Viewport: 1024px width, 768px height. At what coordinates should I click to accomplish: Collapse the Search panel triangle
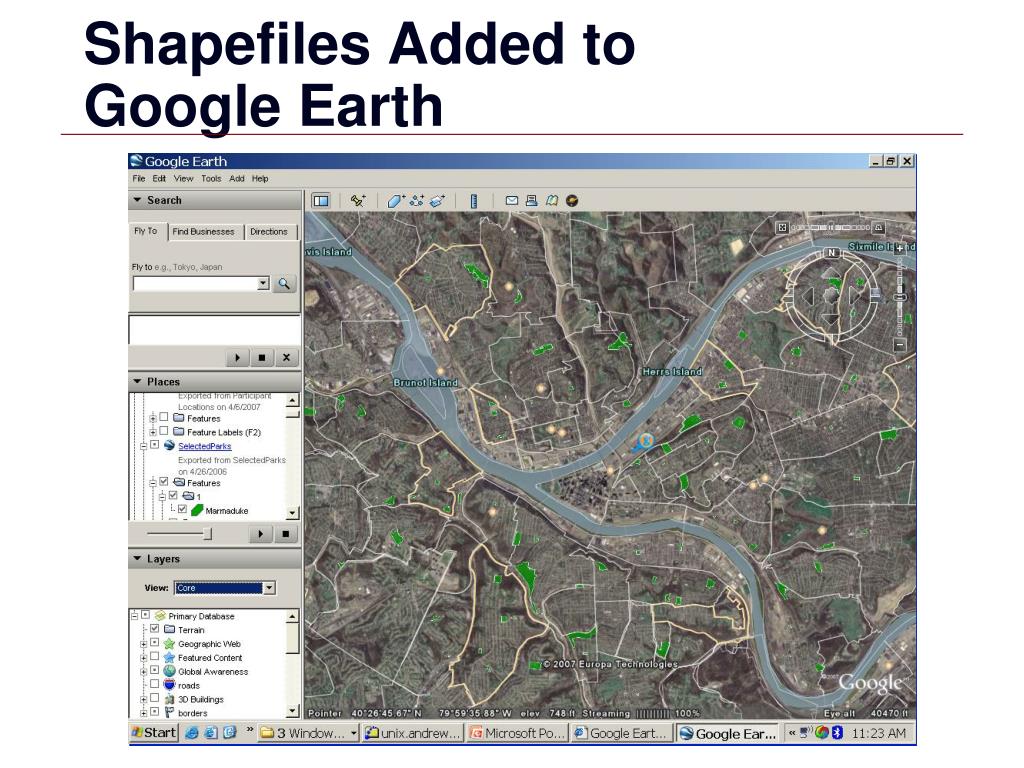pos(138,200)
